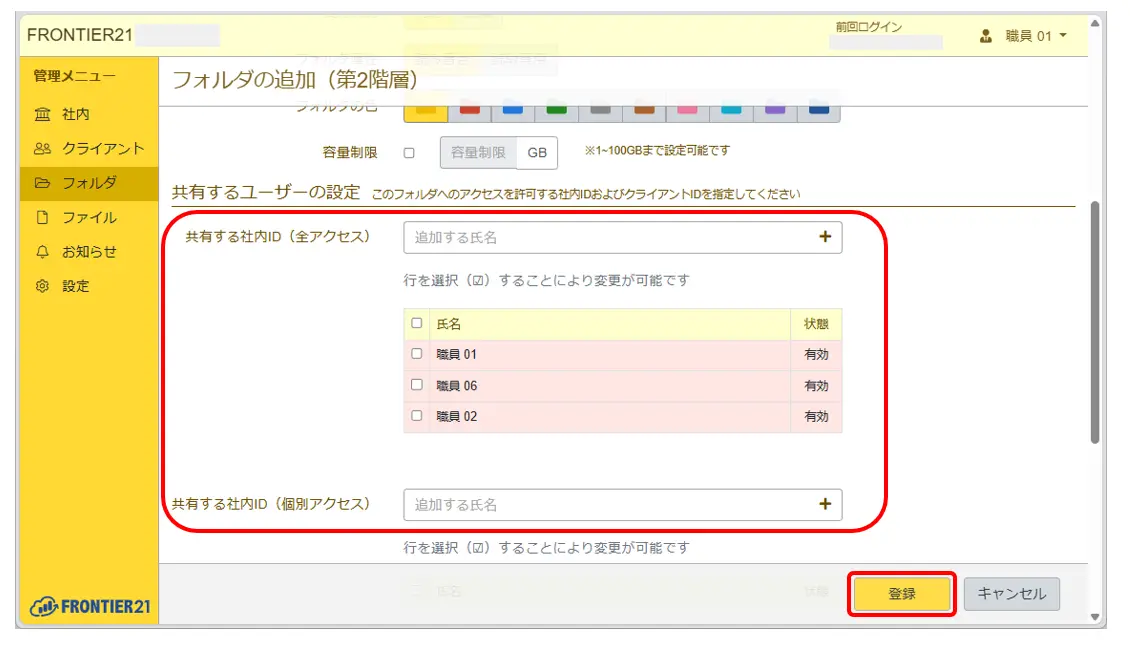The image size is (1130, 650).
Task: Select the 職員 02 row checkbox
Action: (x=417, y=416)
